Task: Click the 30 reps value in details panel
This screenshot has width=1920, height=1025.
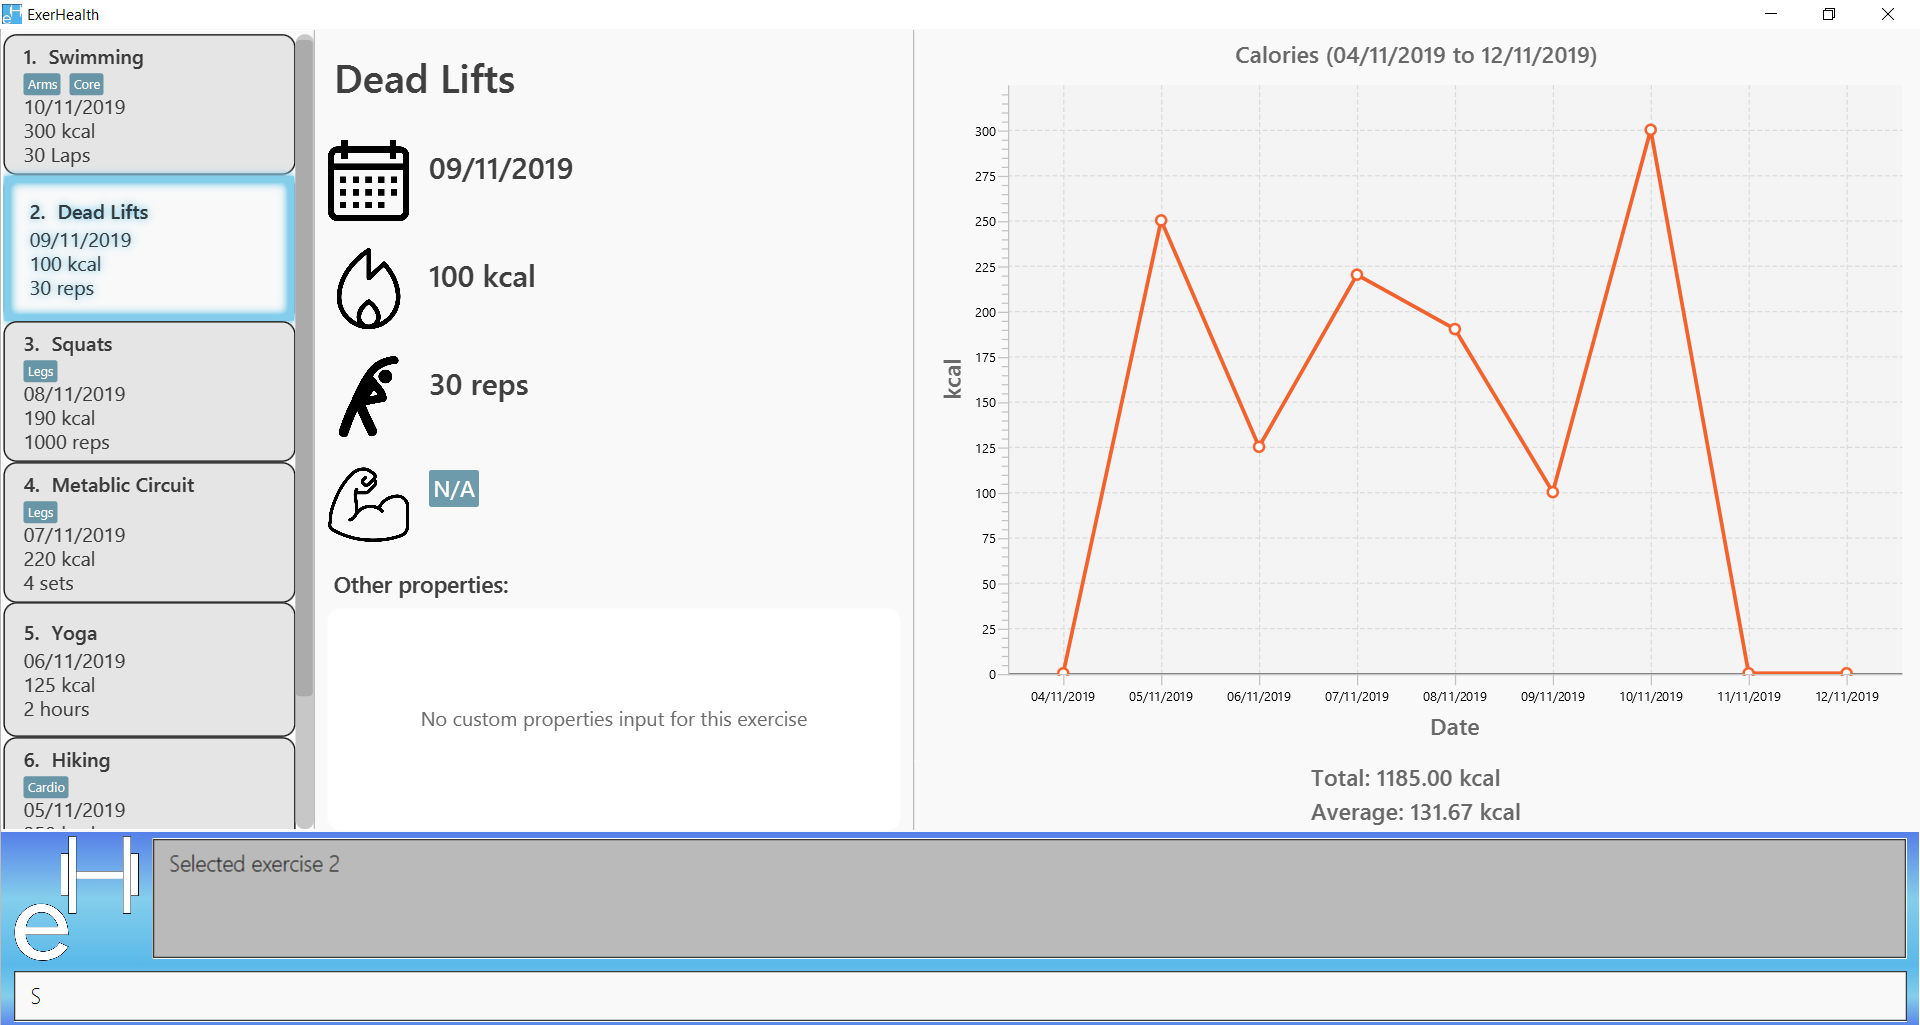Action: (x=479, y=385)
